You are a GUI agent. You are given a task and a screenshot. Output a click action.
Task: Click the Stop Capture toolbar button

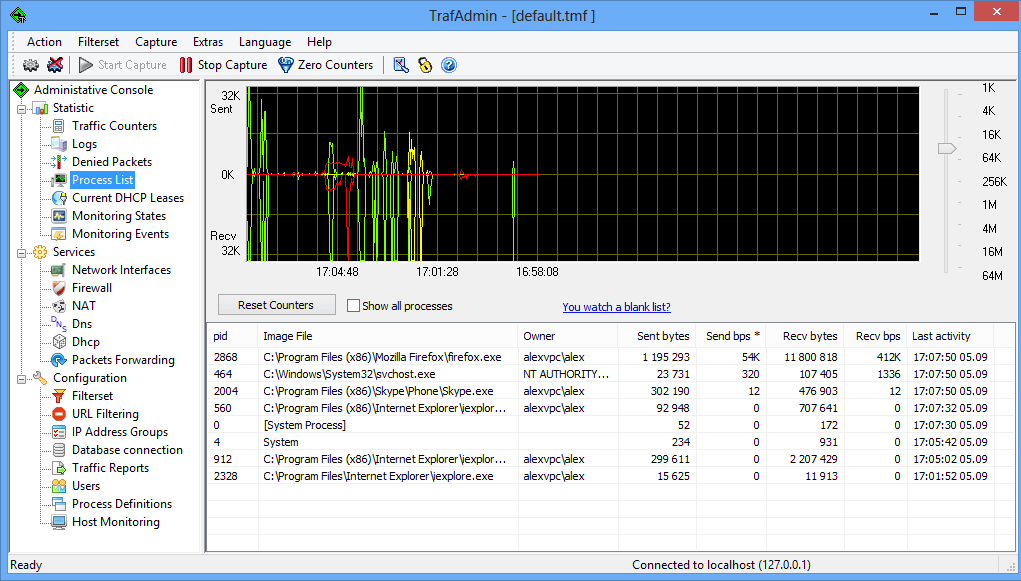point(223,65)
